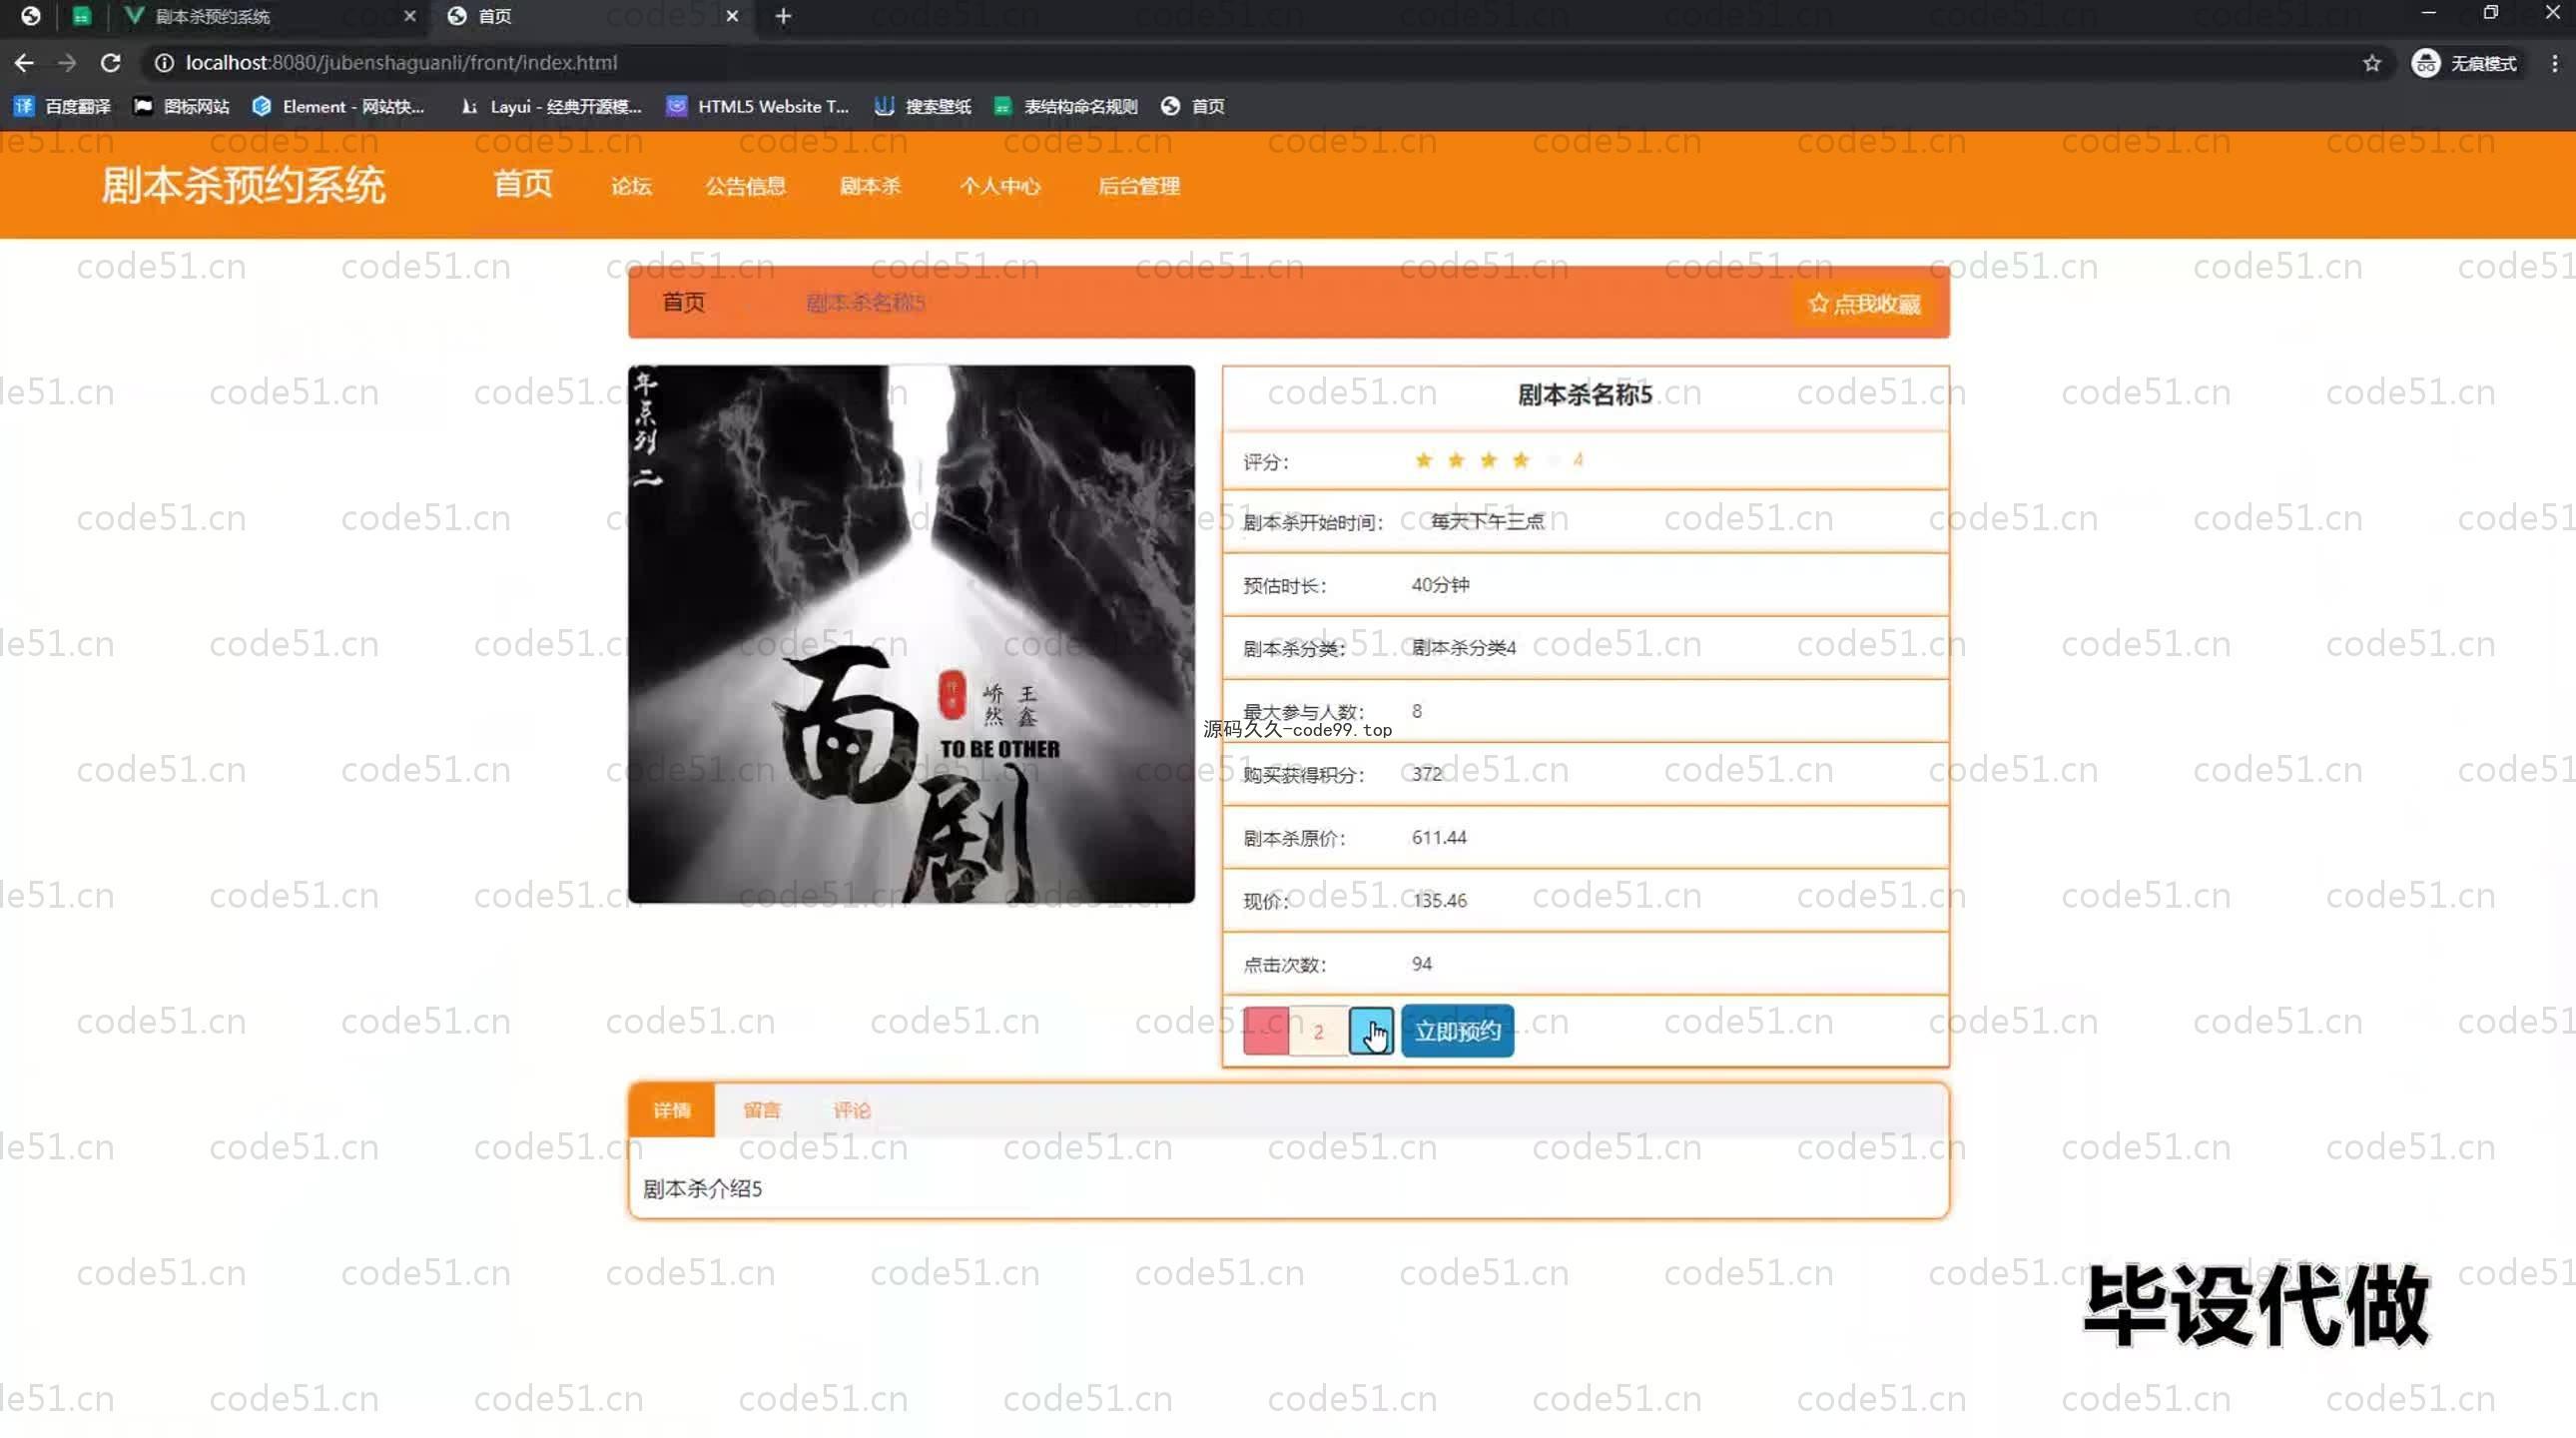
Task: Click the empty fifth rating star
Action: [x=1554, y=461]
